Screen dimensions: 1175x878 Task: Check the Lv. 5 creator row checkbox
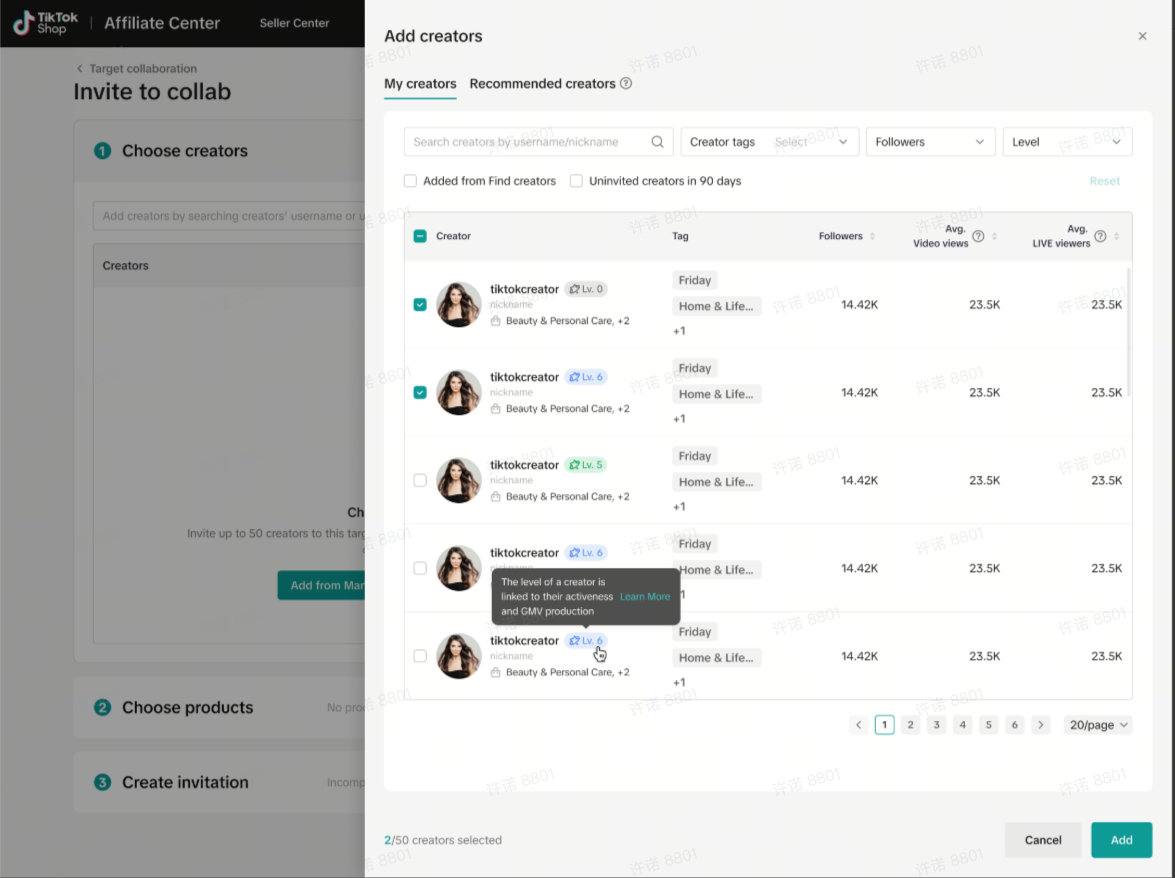tap(420, 480)
